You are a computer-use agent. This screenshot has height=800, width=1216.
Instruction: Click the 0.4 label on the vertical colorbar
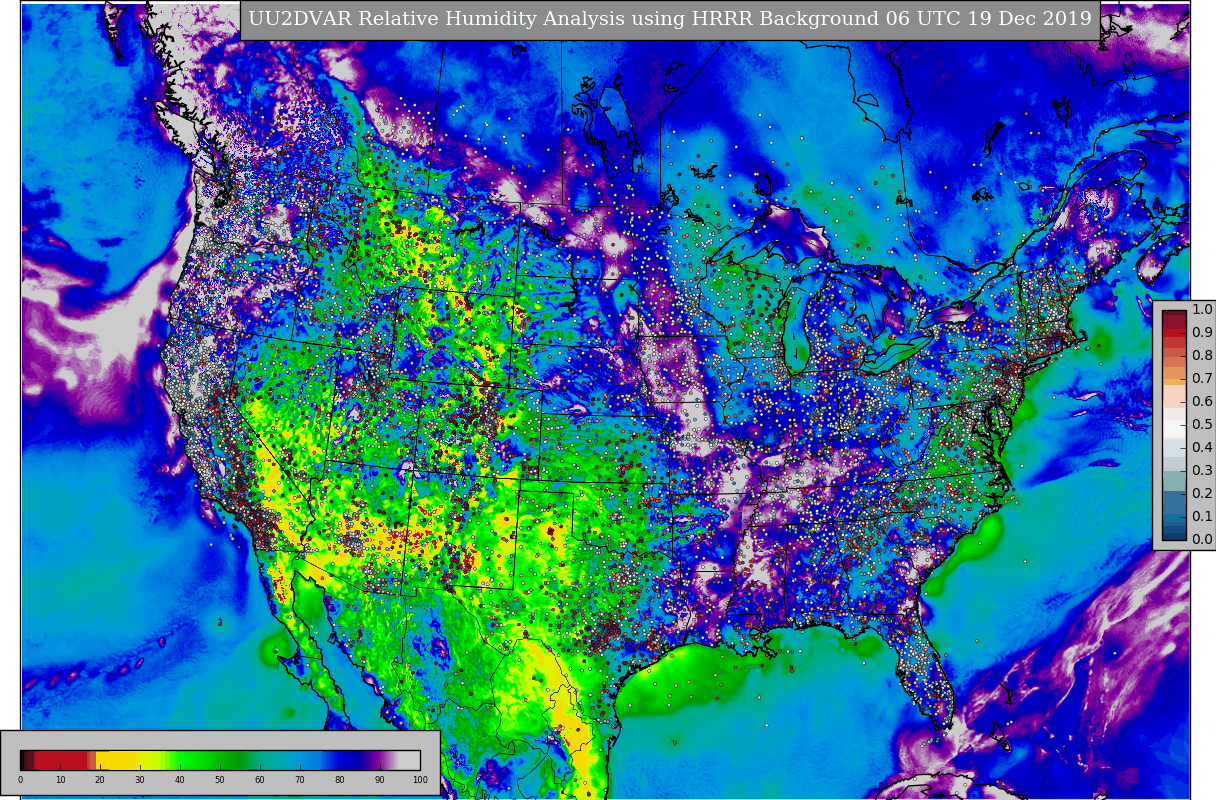1202,448
